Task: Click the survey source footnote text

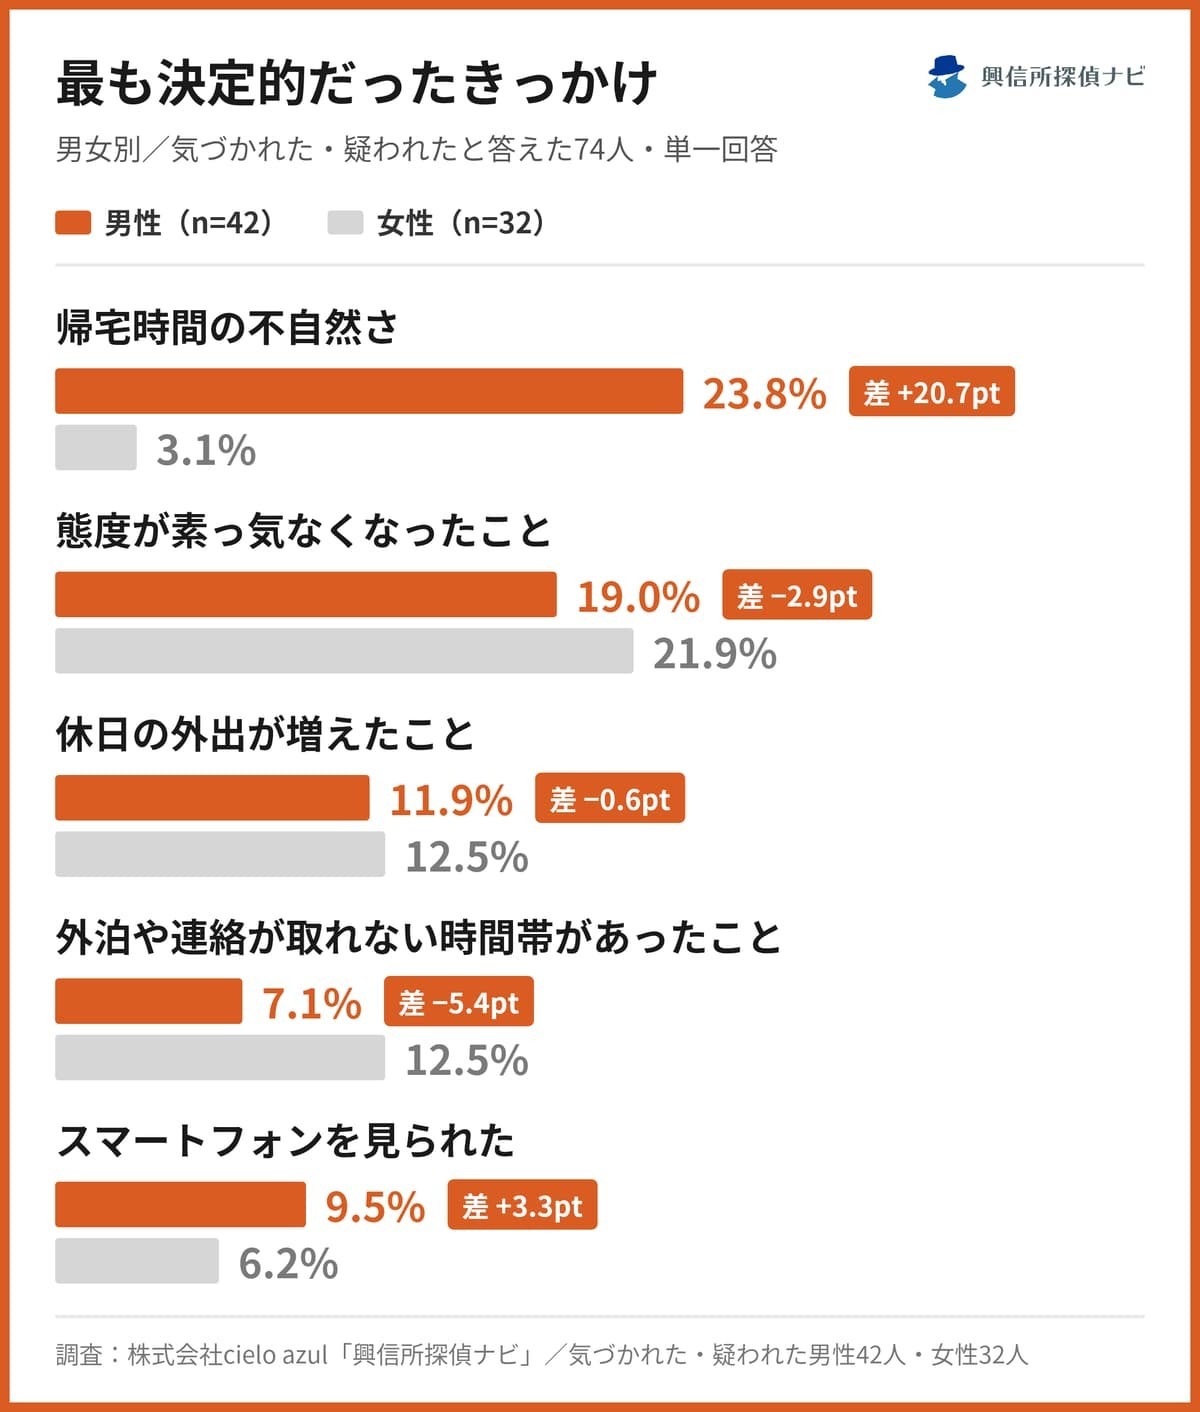Action: [x=542, y=1355]
